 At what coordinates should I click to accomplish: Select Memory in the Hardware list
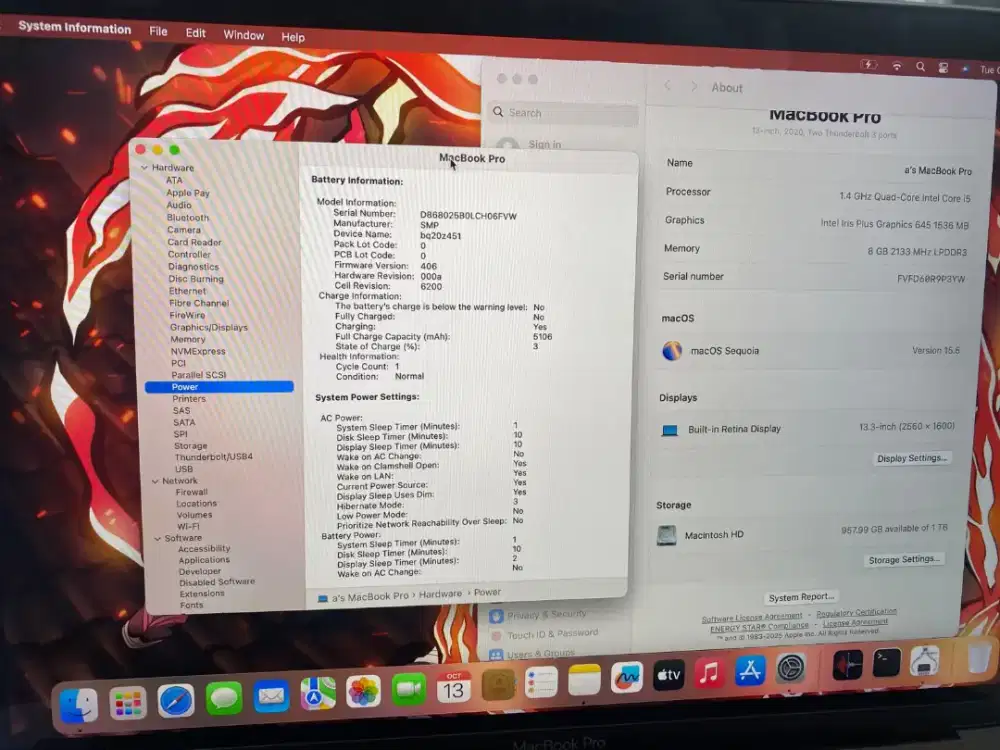coord(188,339)
